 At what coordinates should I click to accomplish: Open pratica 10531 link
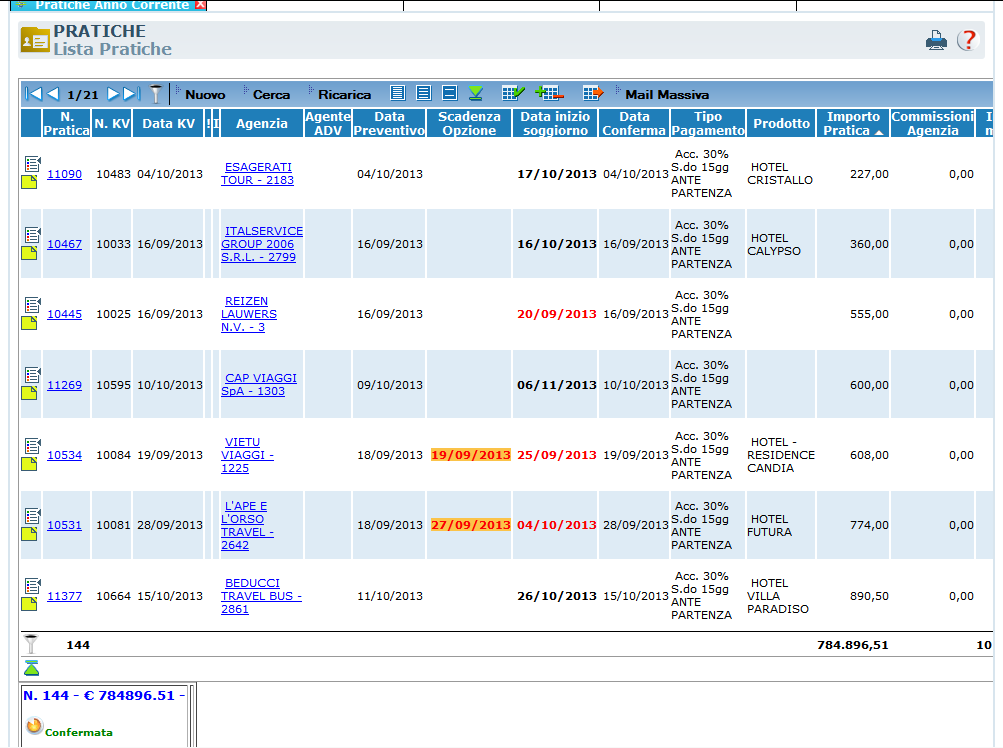click(65, 525)
